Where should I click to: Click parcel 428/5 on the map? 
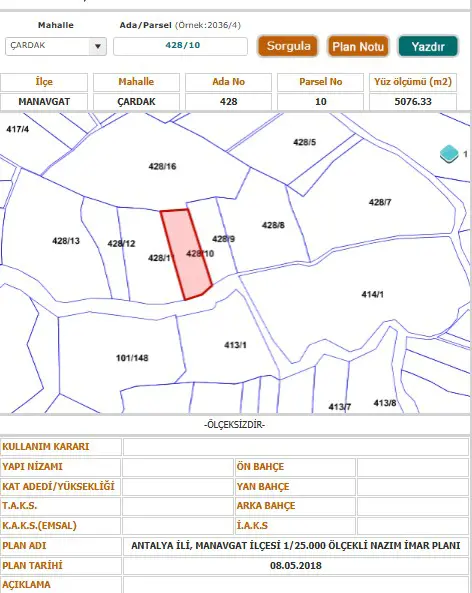click(x=304, y=142)
